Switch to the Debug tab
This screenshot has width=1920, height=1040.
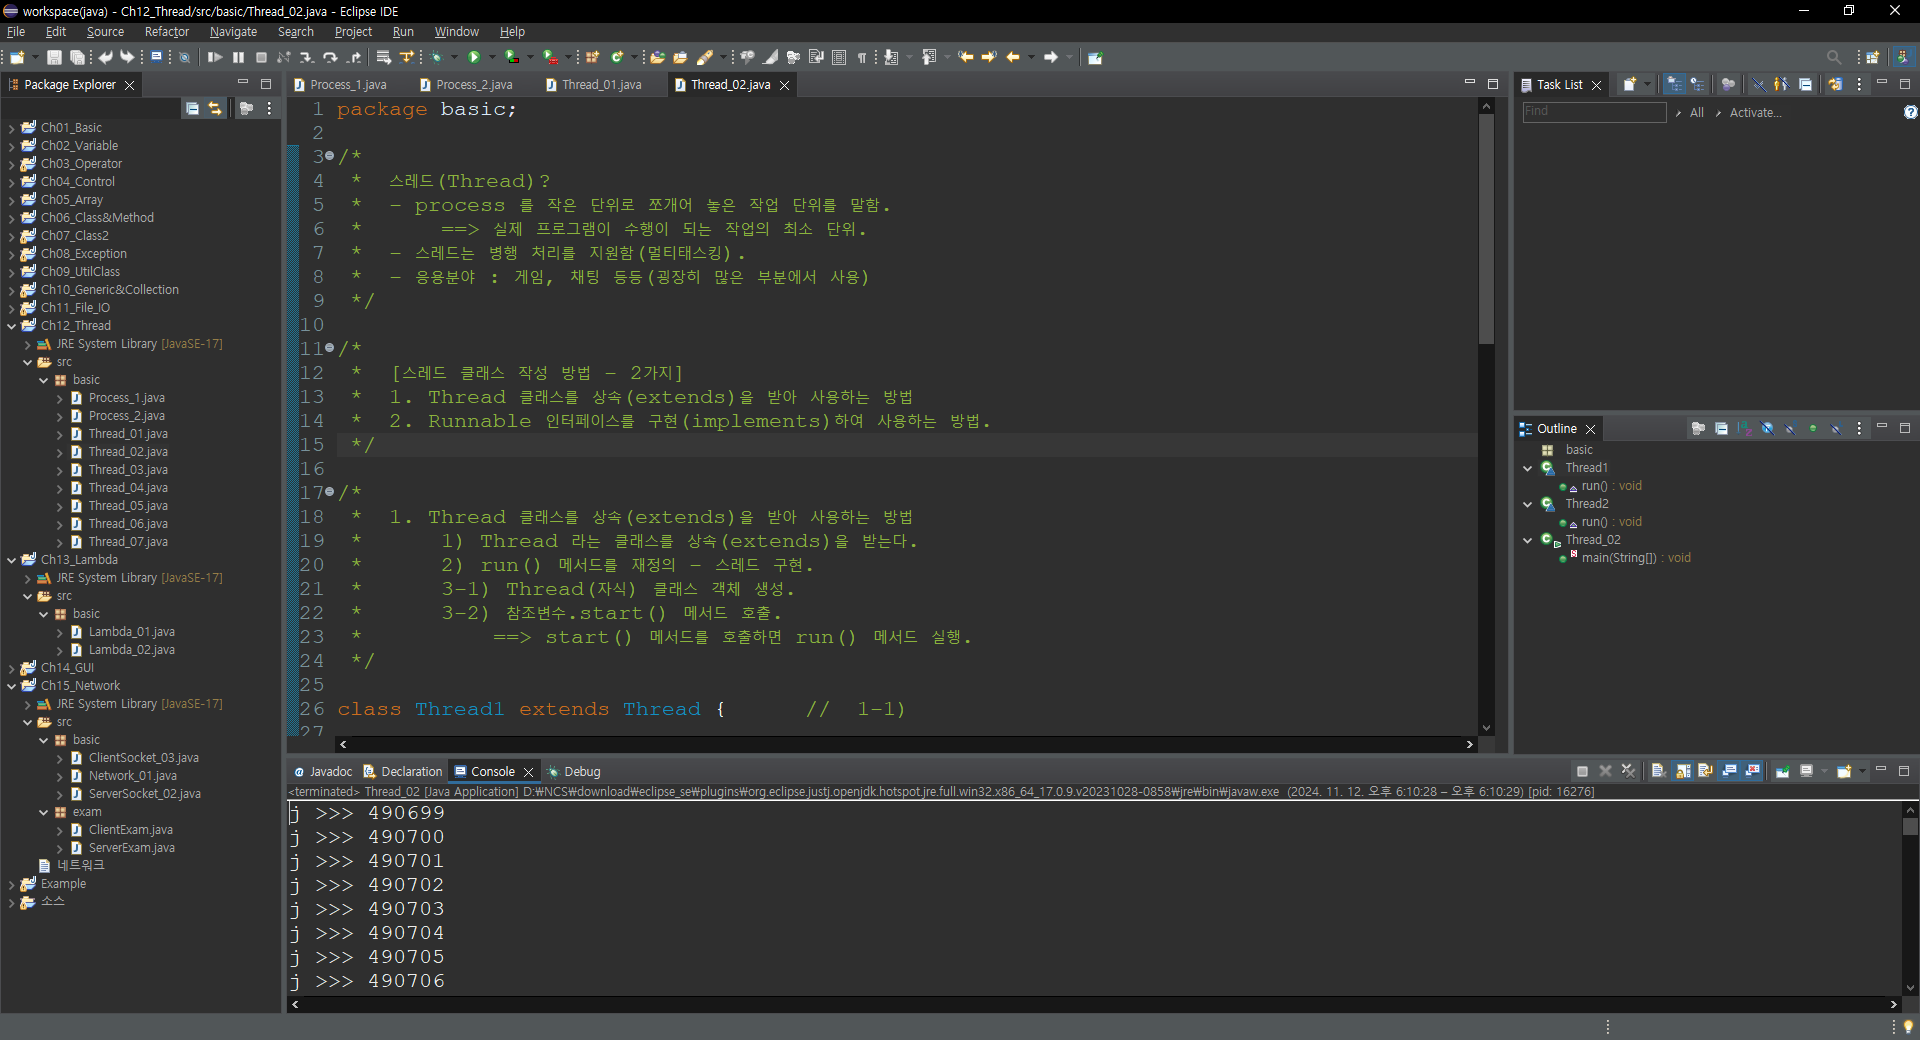point(574,772)
